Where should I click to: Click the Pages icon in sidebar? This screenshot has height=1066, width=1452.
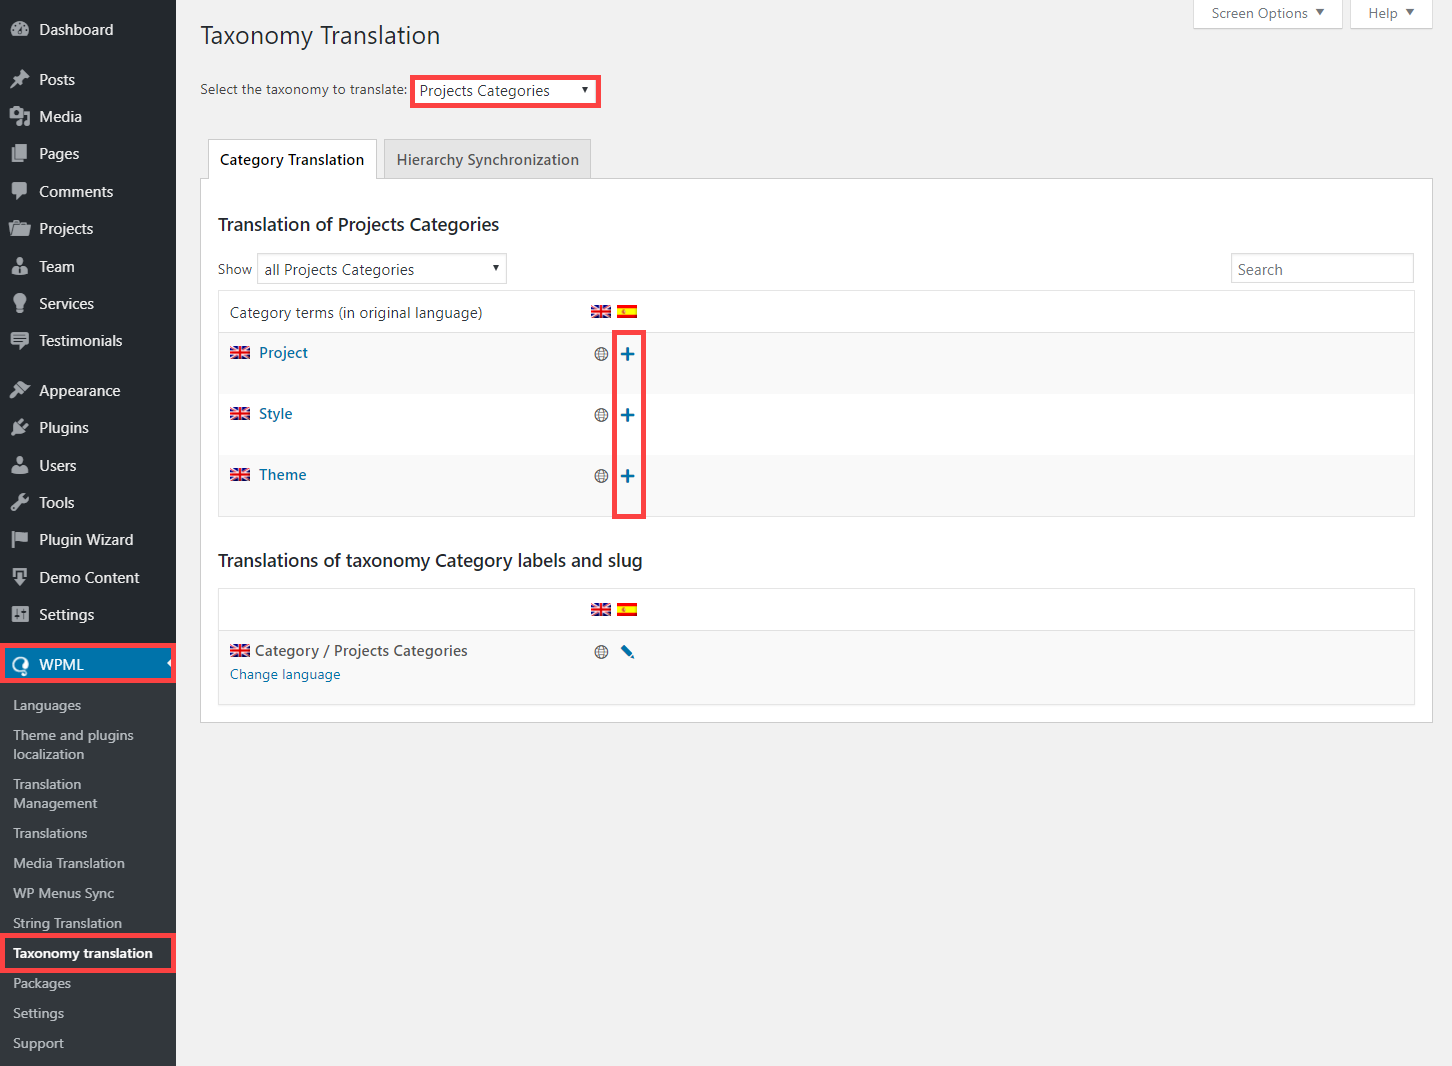point(20,154)
